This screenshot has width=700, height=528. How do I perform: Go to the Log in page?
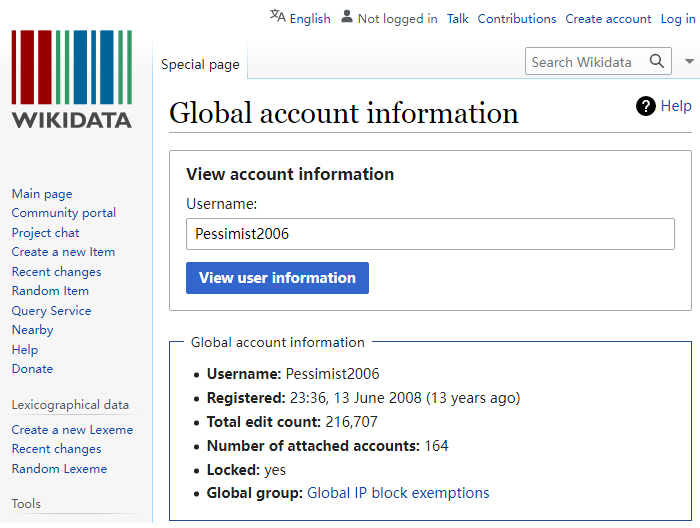(677, 19)
